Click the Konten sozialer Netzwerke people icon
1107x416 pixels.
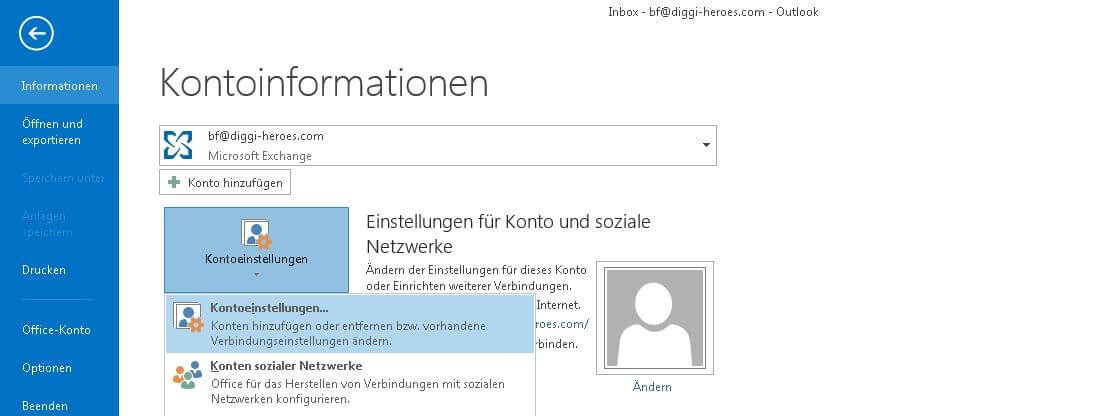click(188, 376)
